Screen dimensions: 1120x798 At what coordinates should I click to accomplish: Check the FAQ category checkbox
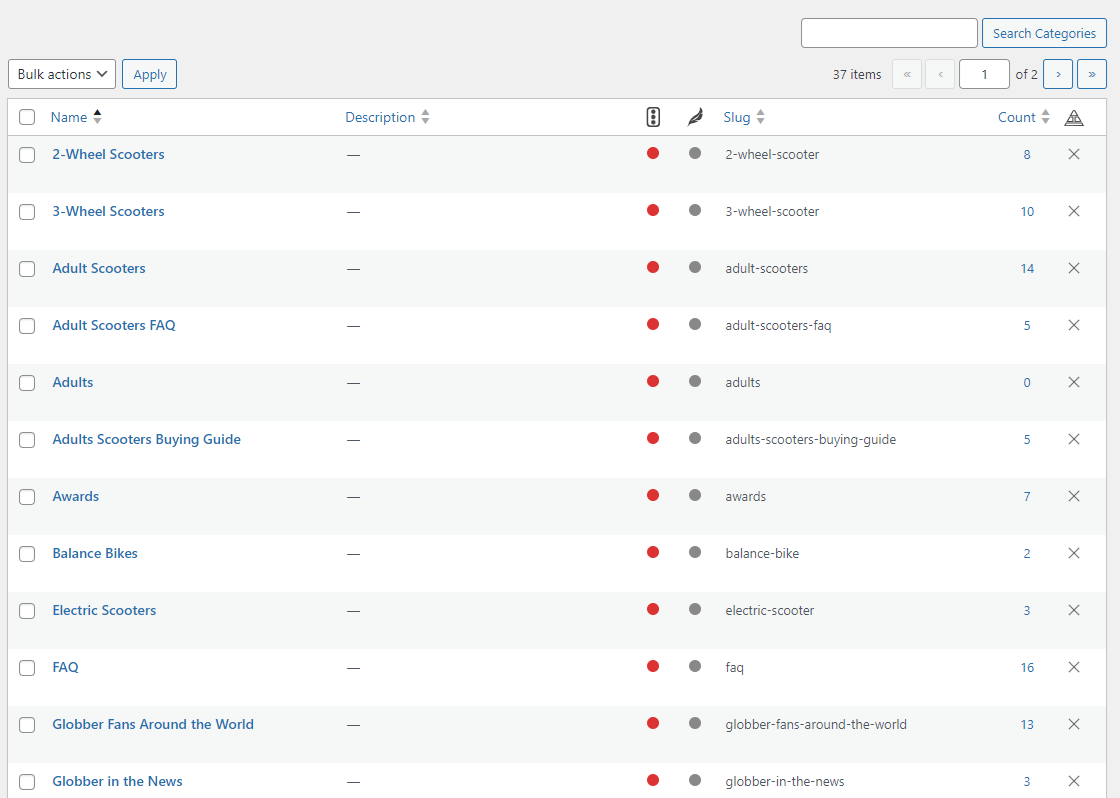(27, 668)
